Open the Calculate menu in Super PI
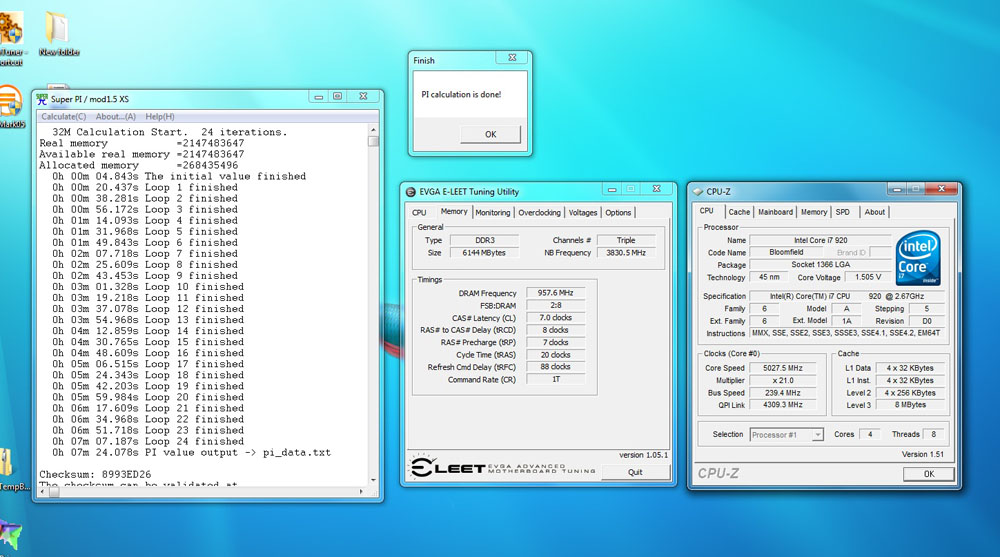The height and width of the screenshot is (557, 1000). (64, 117)
